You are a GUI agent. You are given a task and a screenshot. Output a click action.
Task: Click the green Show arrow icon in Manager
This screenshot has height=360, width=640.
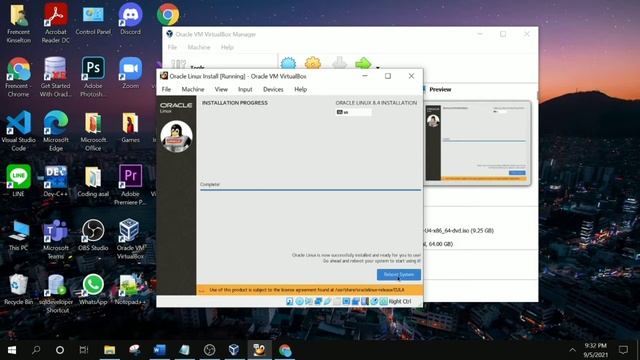[363, 63]
